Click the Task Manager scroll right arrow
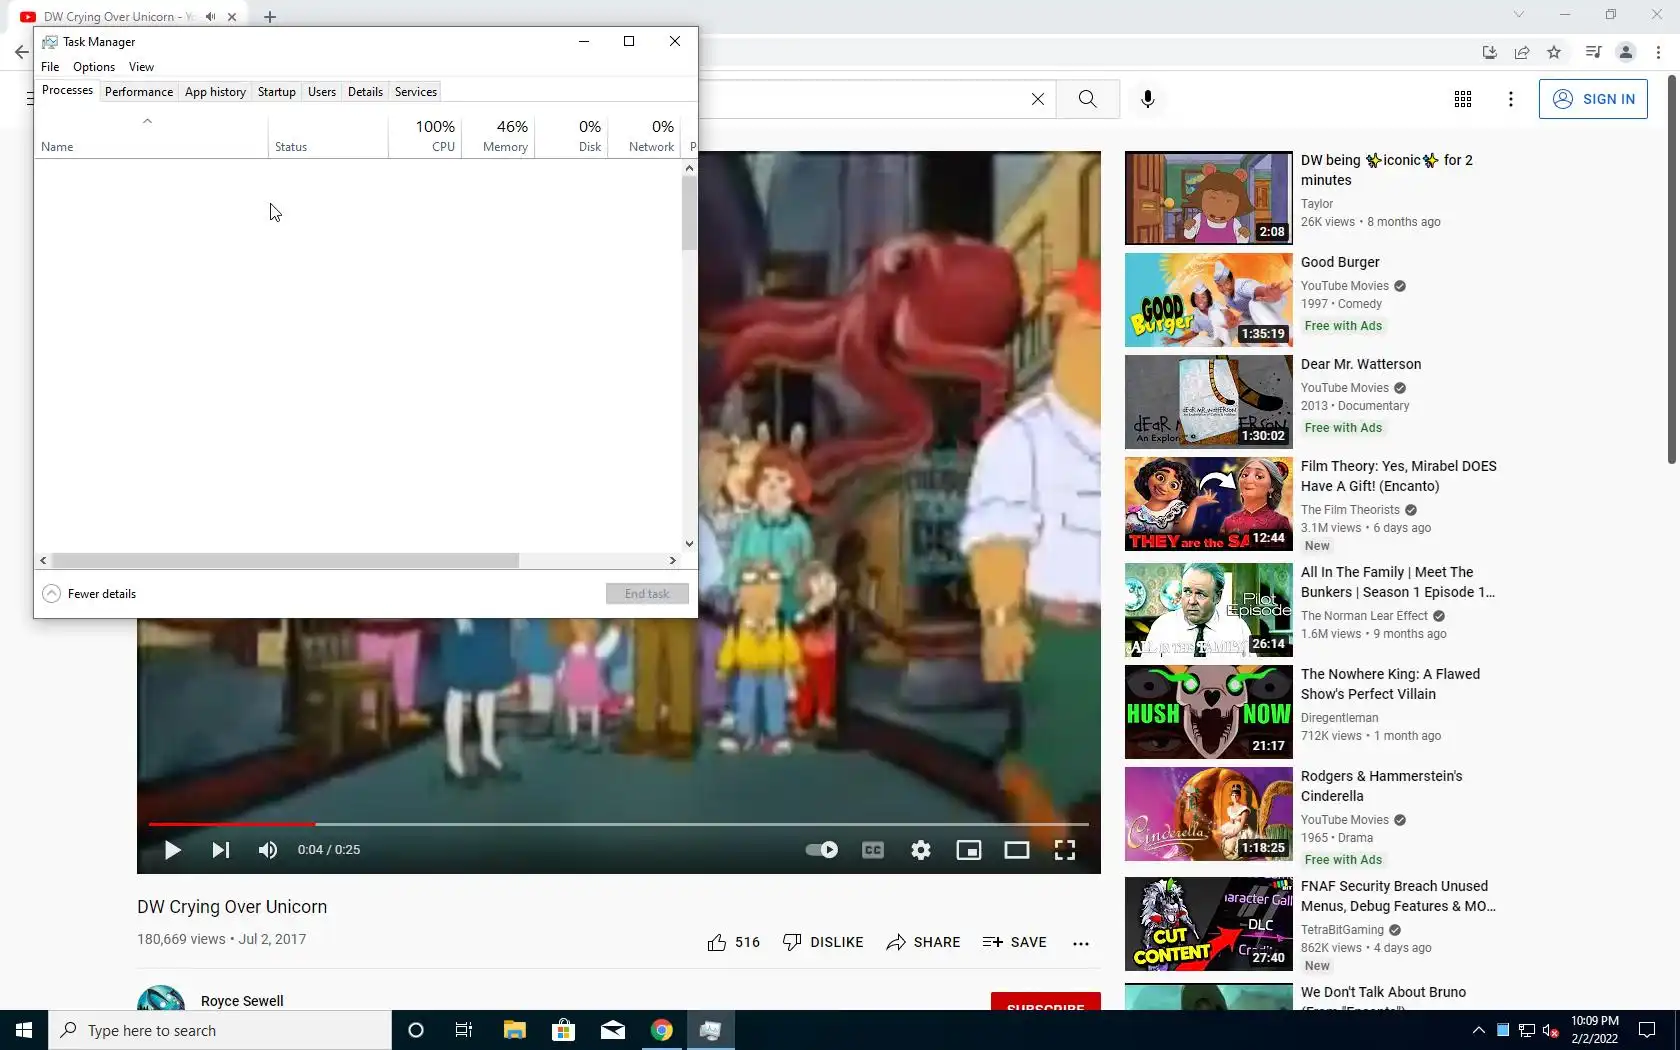Screen dimensions: 1680x1050 pyautogui.click(x=673, y=561)
